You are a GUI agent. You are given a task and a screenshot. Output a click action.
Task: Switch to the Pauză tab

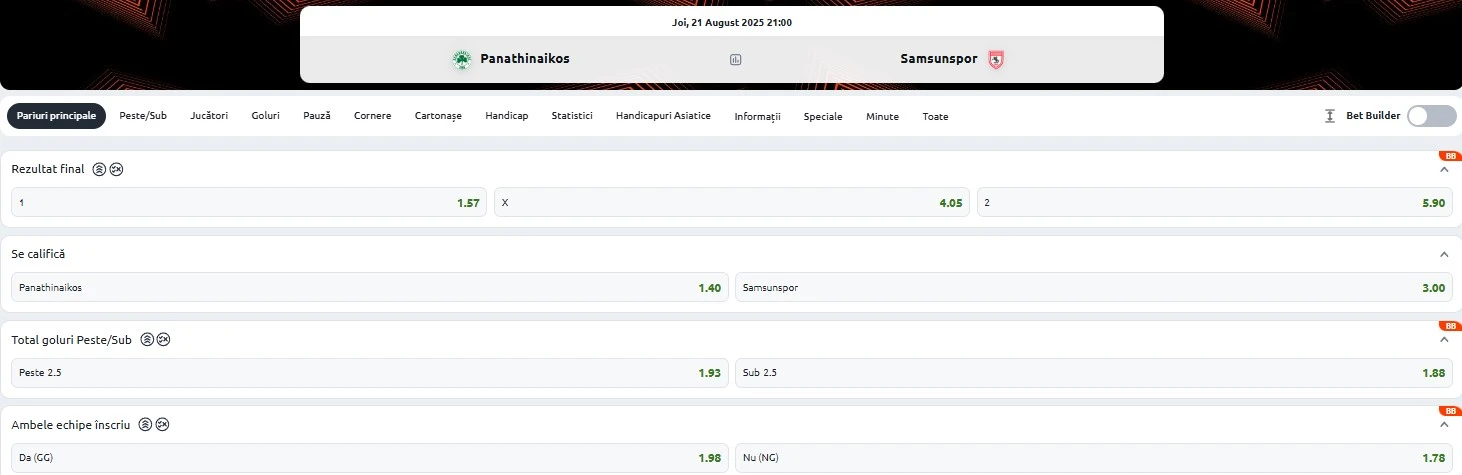coord(317,116)
